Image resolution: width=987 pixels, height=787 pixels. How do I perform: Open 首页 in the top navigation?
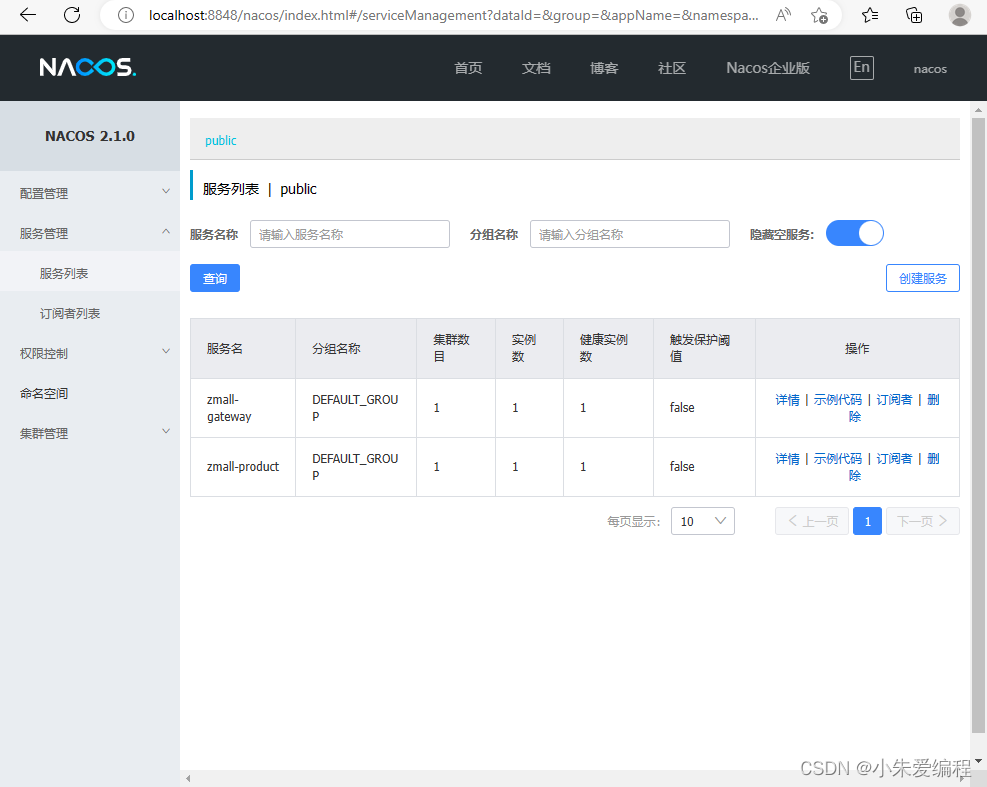468,68
